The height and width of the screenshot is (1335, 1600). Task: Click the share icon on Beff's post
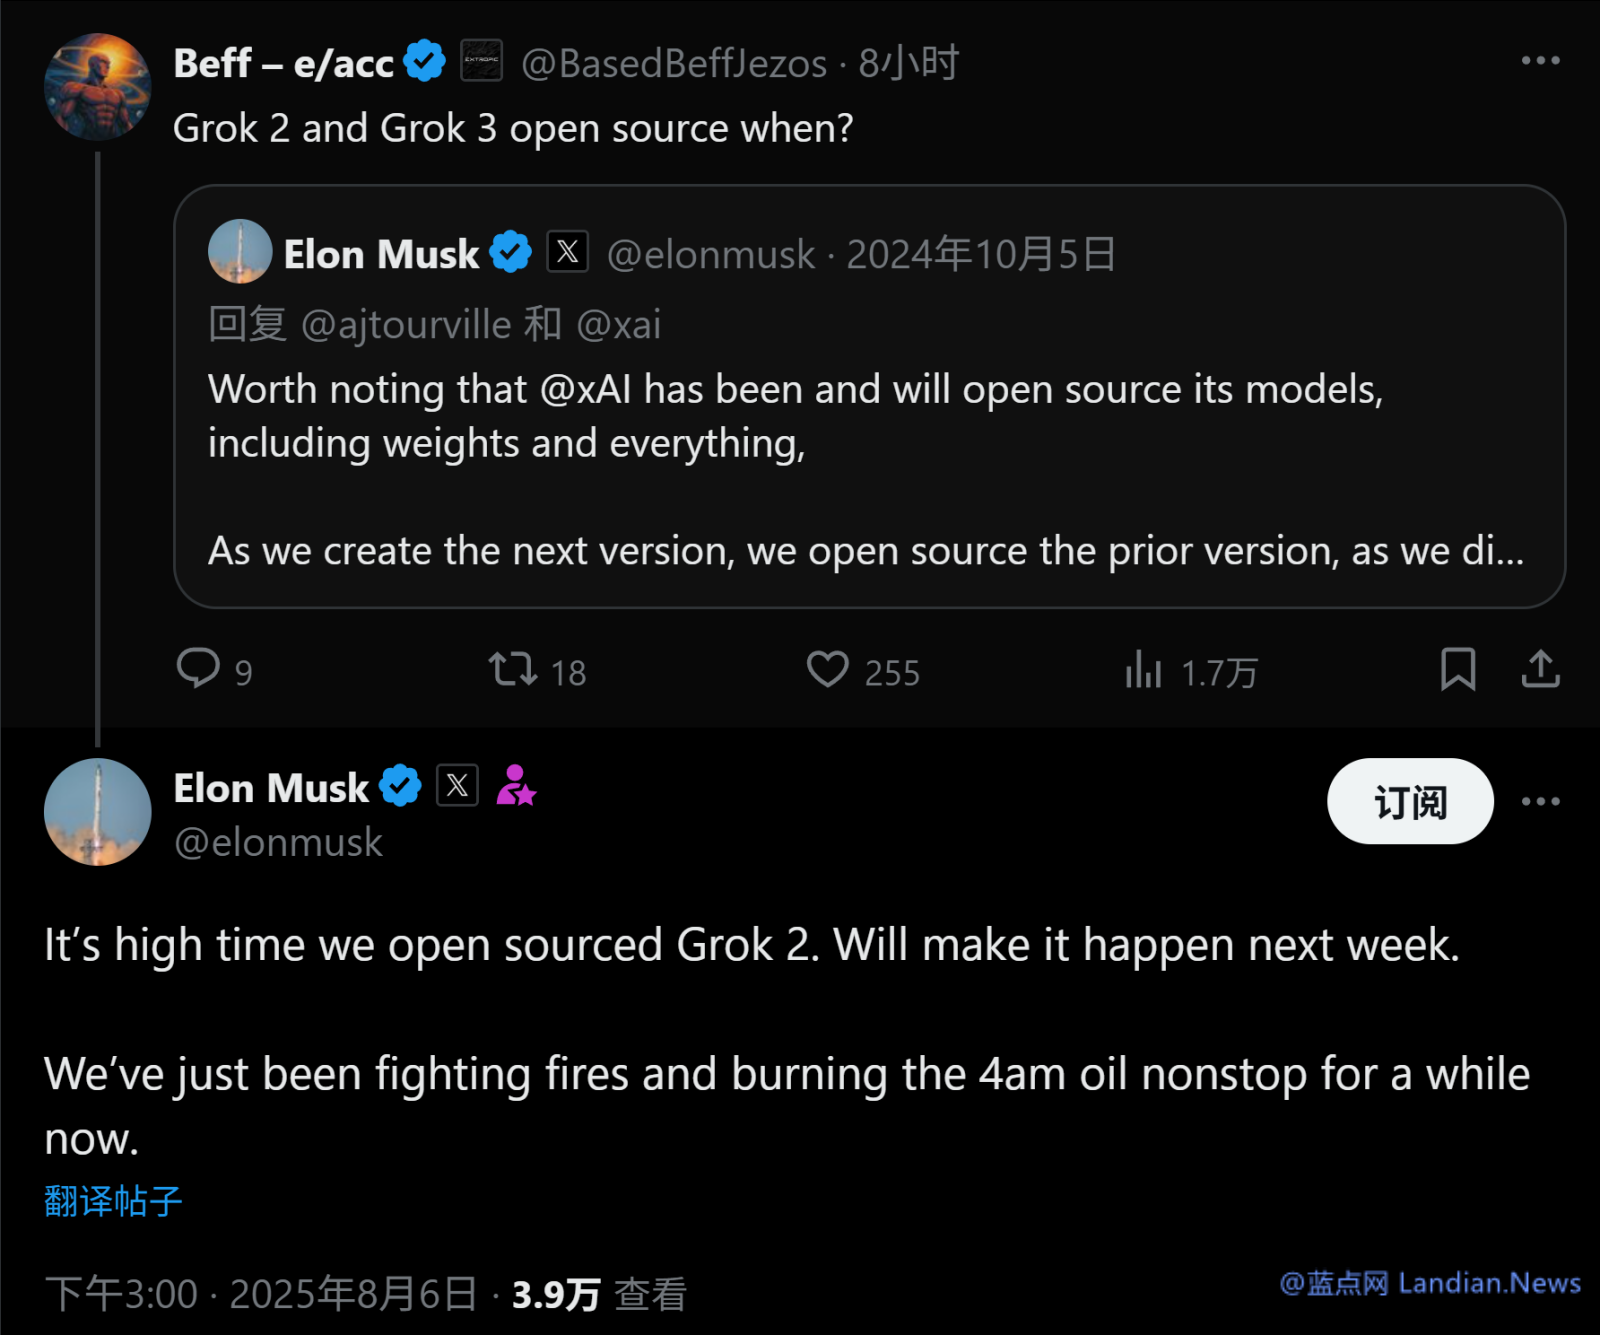pyautogui.click(x=1540, y=669)
